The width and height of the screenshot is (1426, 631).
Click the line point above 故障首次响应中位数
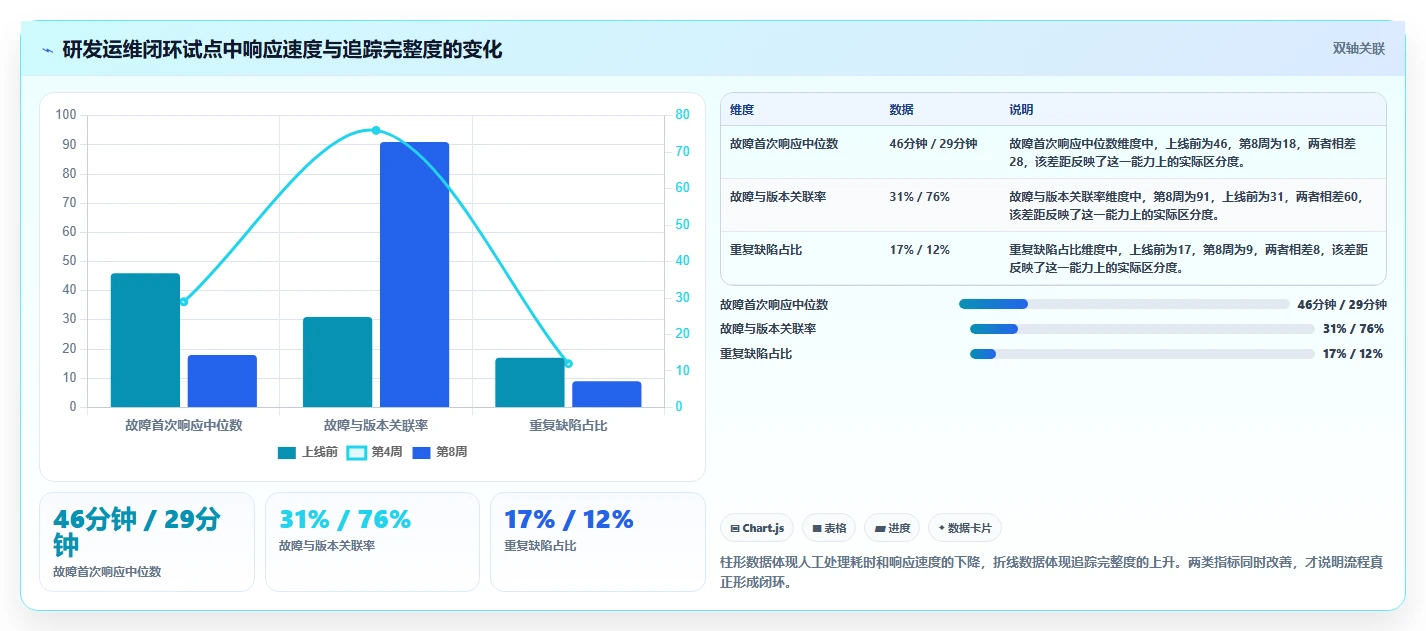[x=184, y=301]
